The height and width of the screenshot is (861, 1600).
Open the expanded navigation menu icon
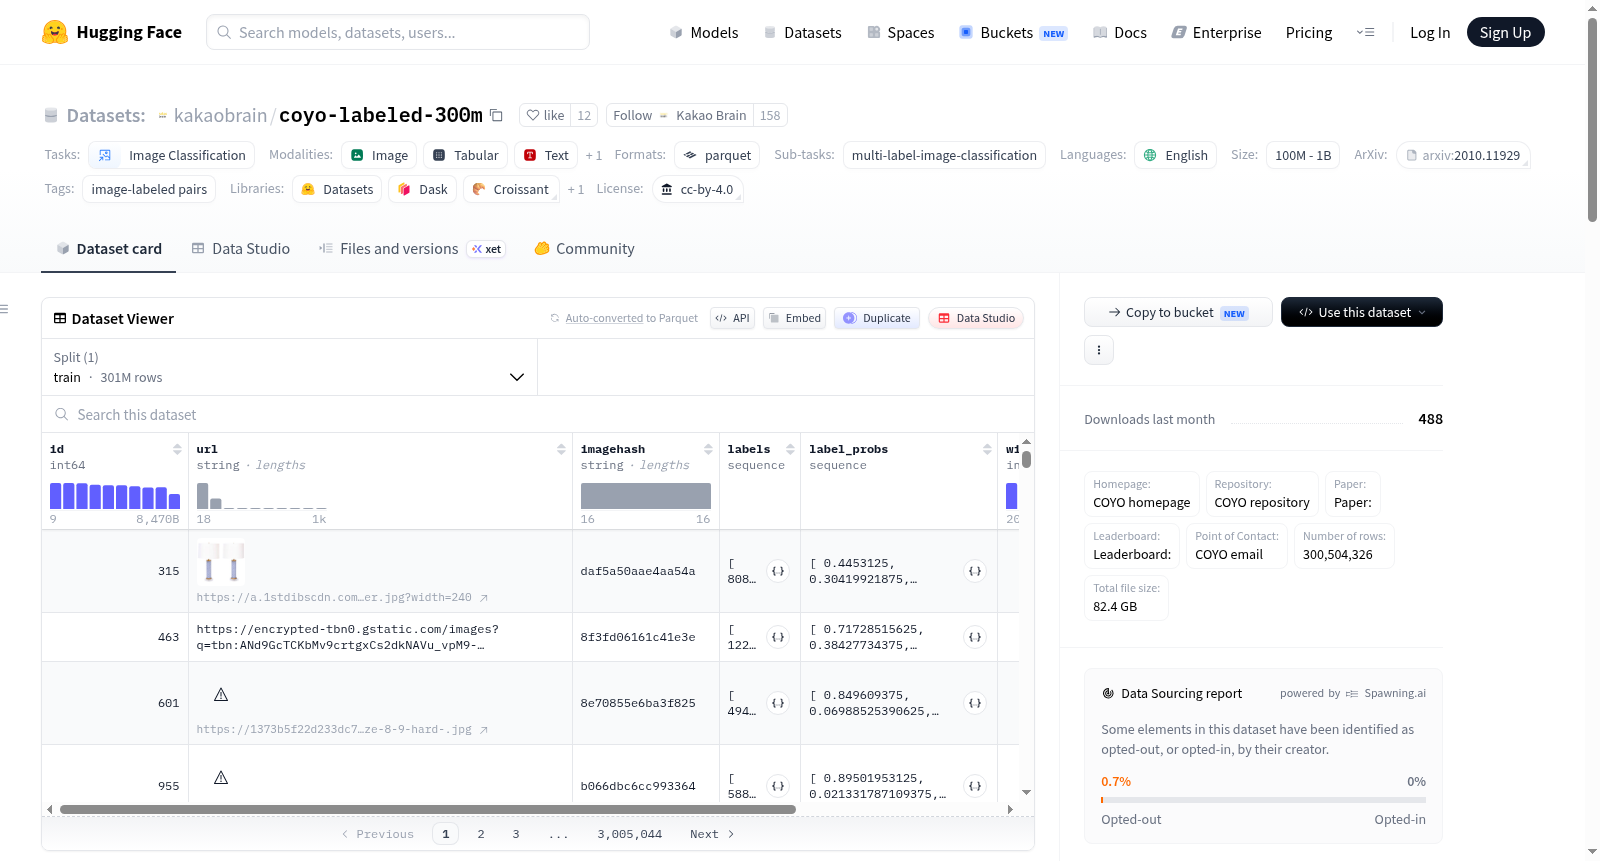(1365, 32)
